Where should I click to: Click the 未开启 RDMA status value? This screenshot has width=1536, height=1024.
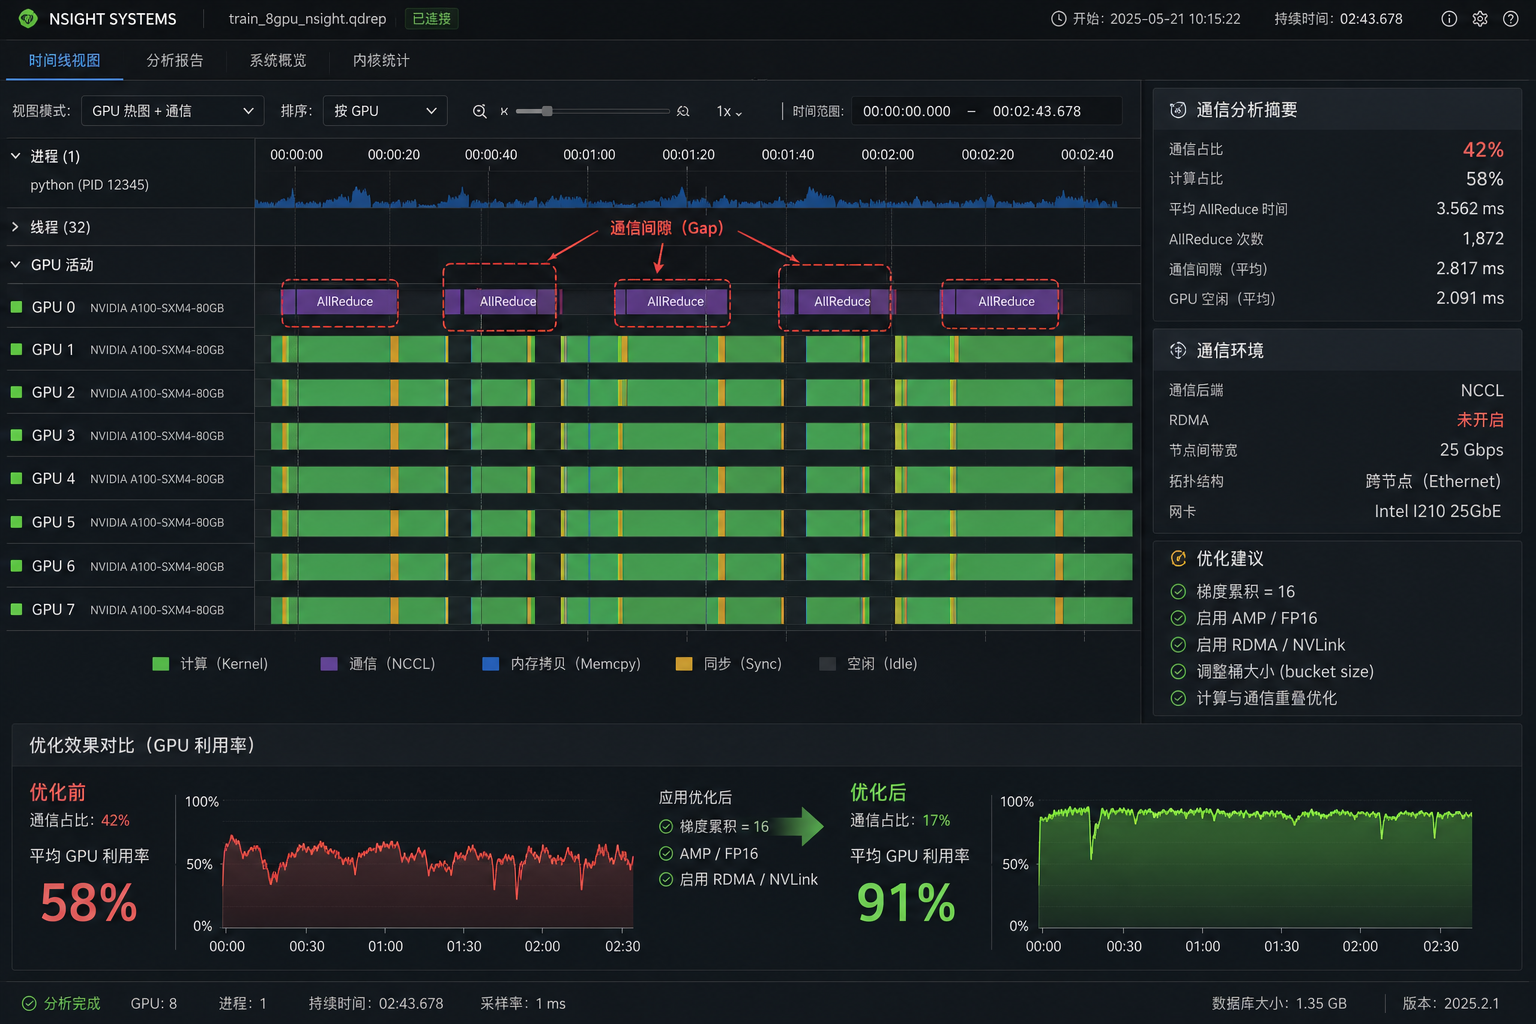tap(1480, 420)
